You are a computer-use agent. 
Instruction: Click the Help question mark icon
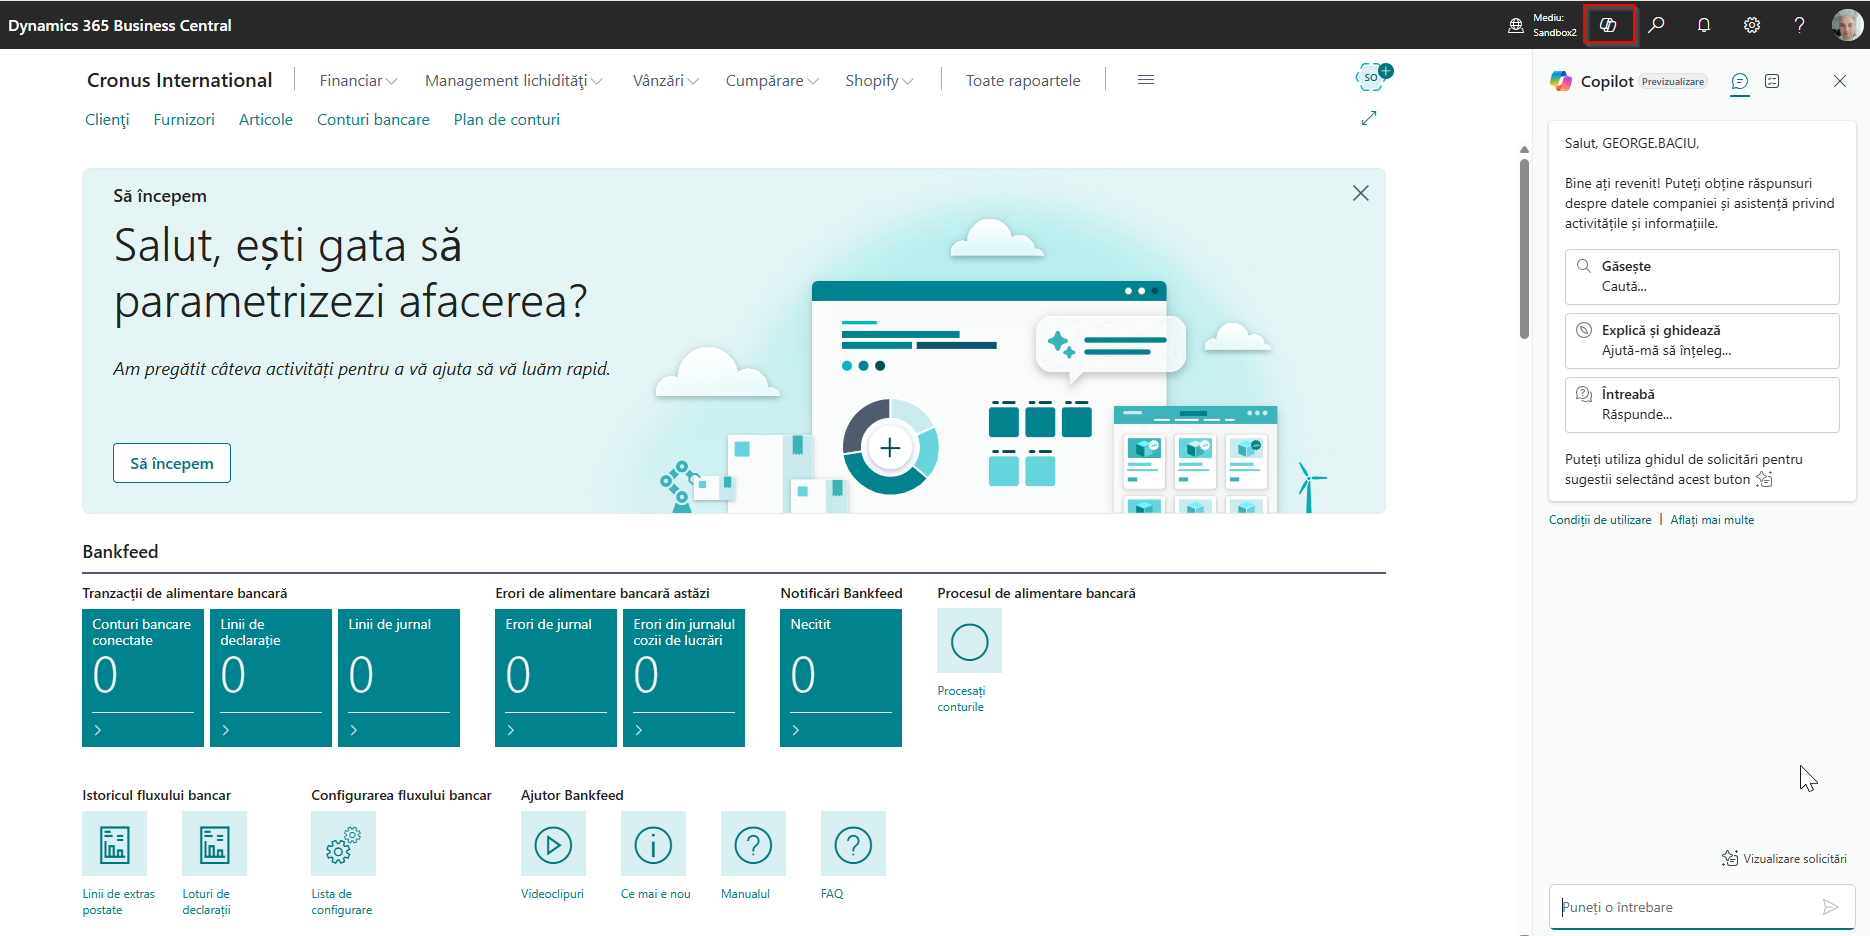(x=1799, y=25)
